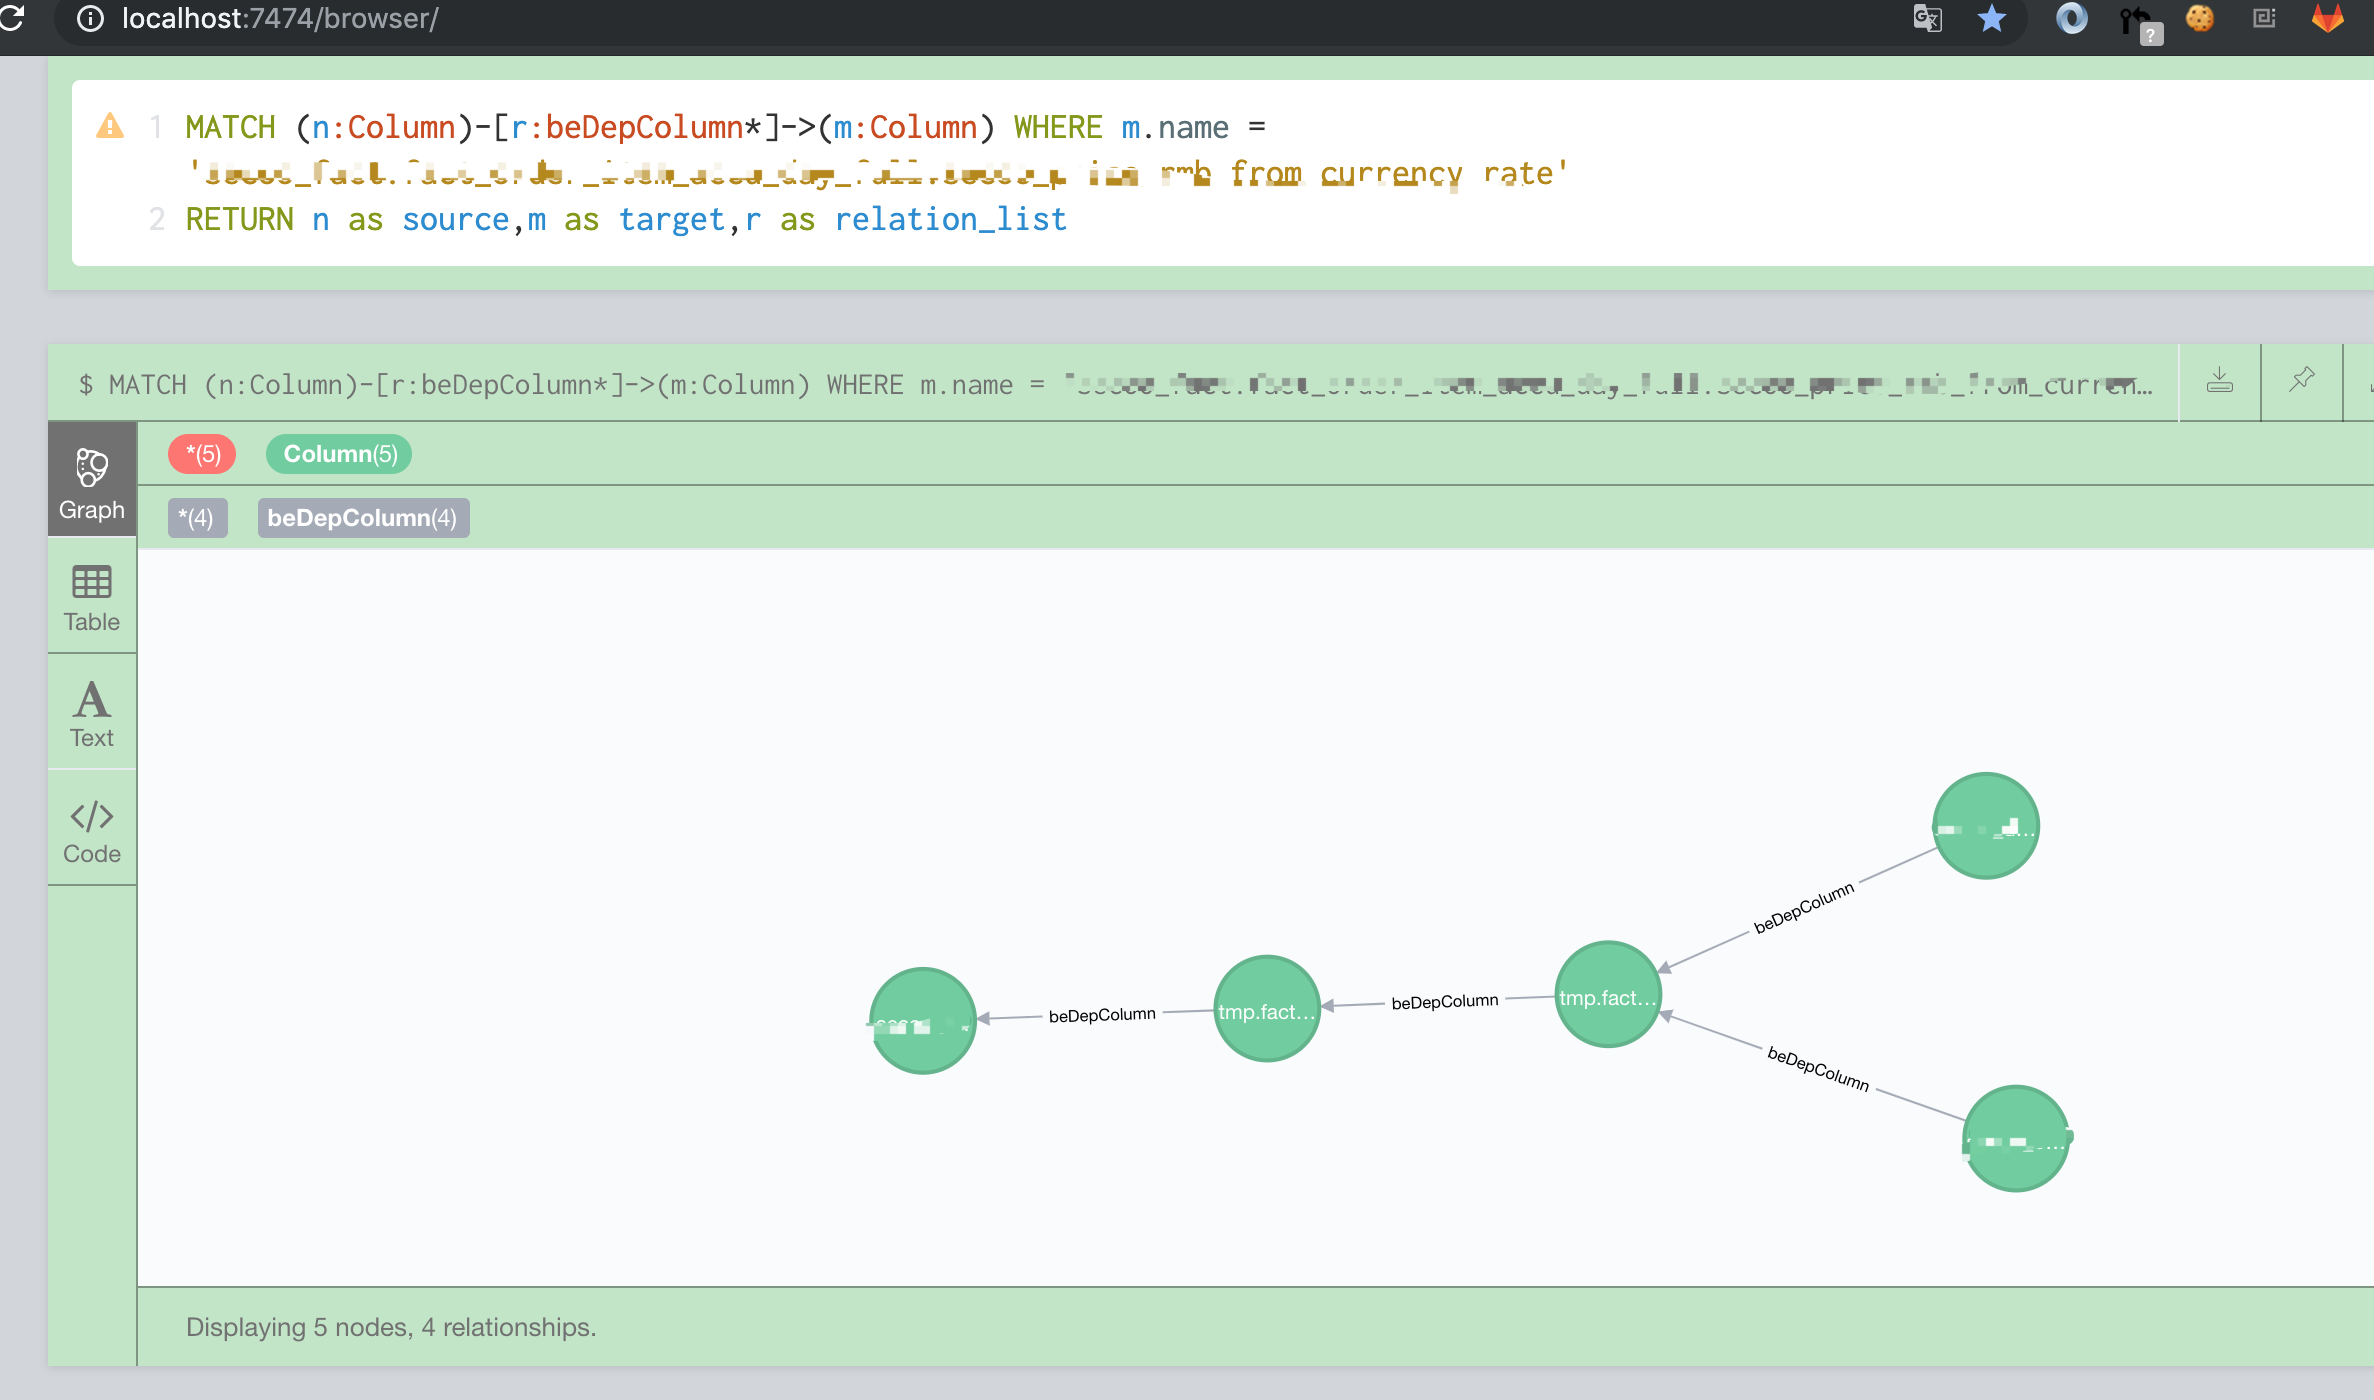The height and width of the screenshot is (1400, 2374).
Task: Switch to the Graph view in the sidebar
Action: point(91,480)
